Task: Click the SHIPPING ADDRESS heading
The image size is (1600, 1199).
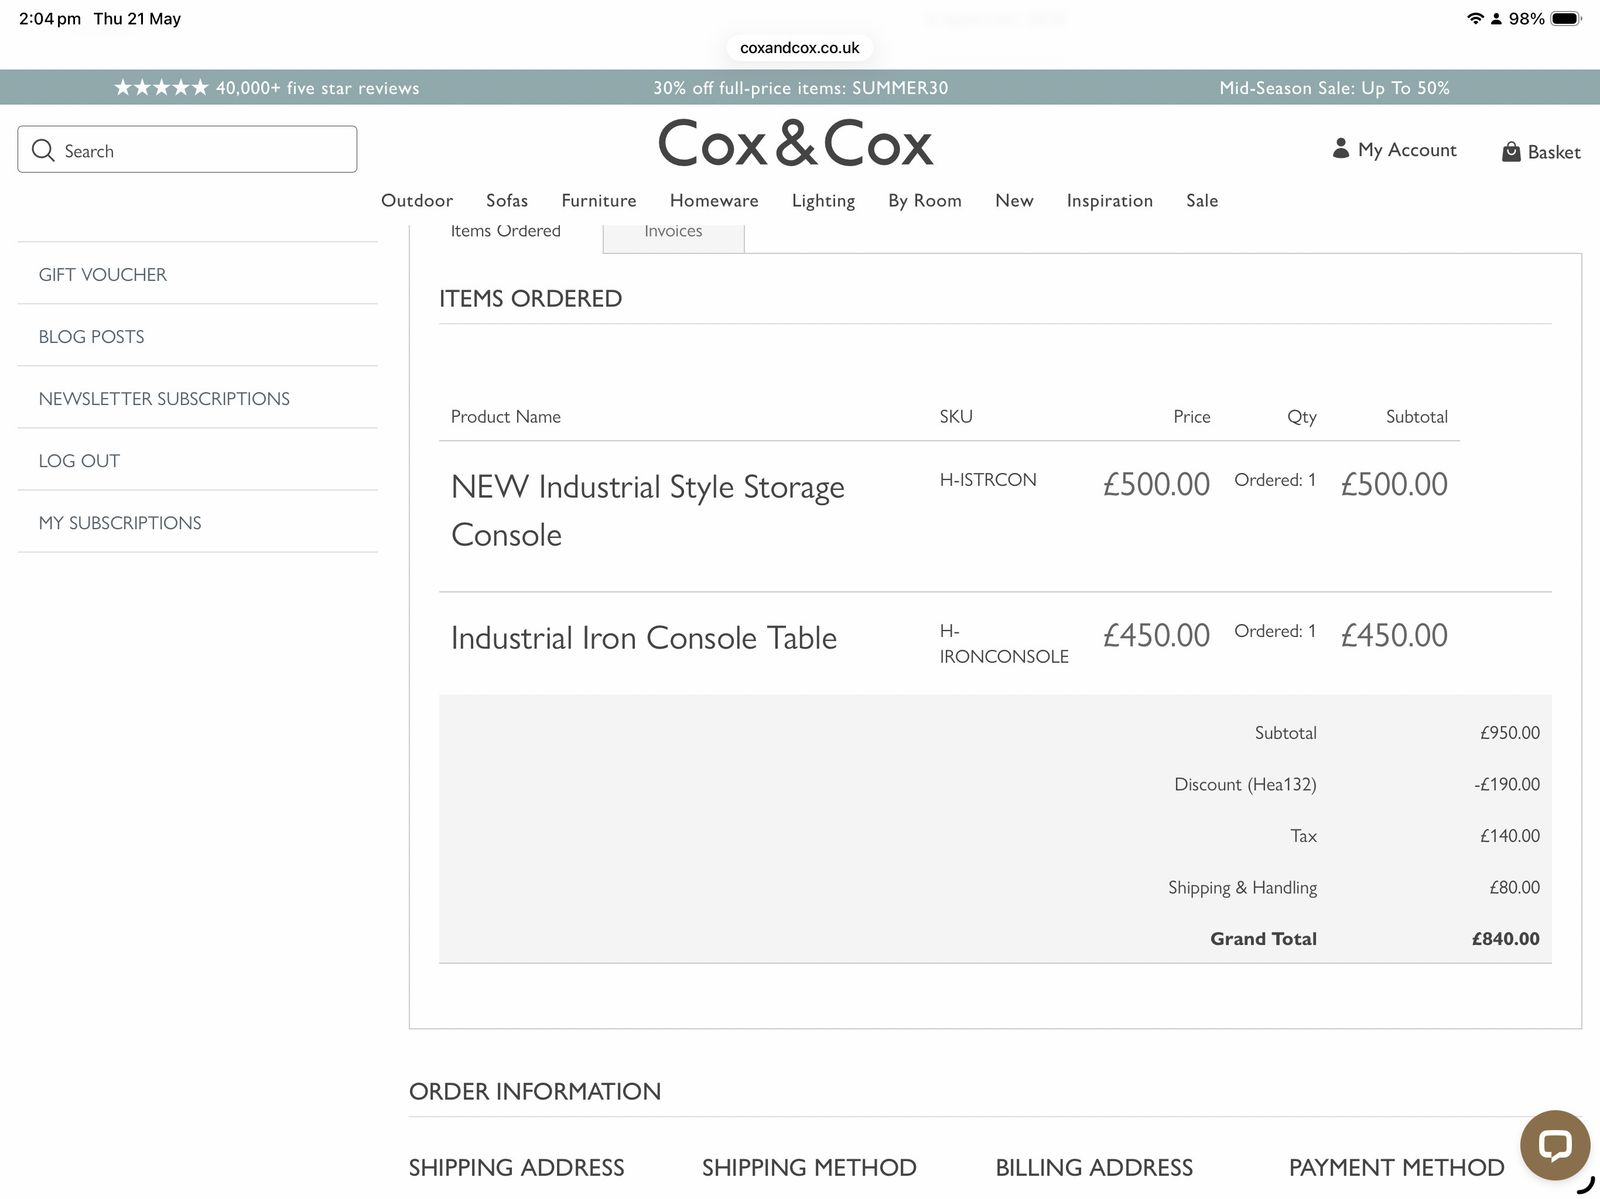Action: 516,1167
